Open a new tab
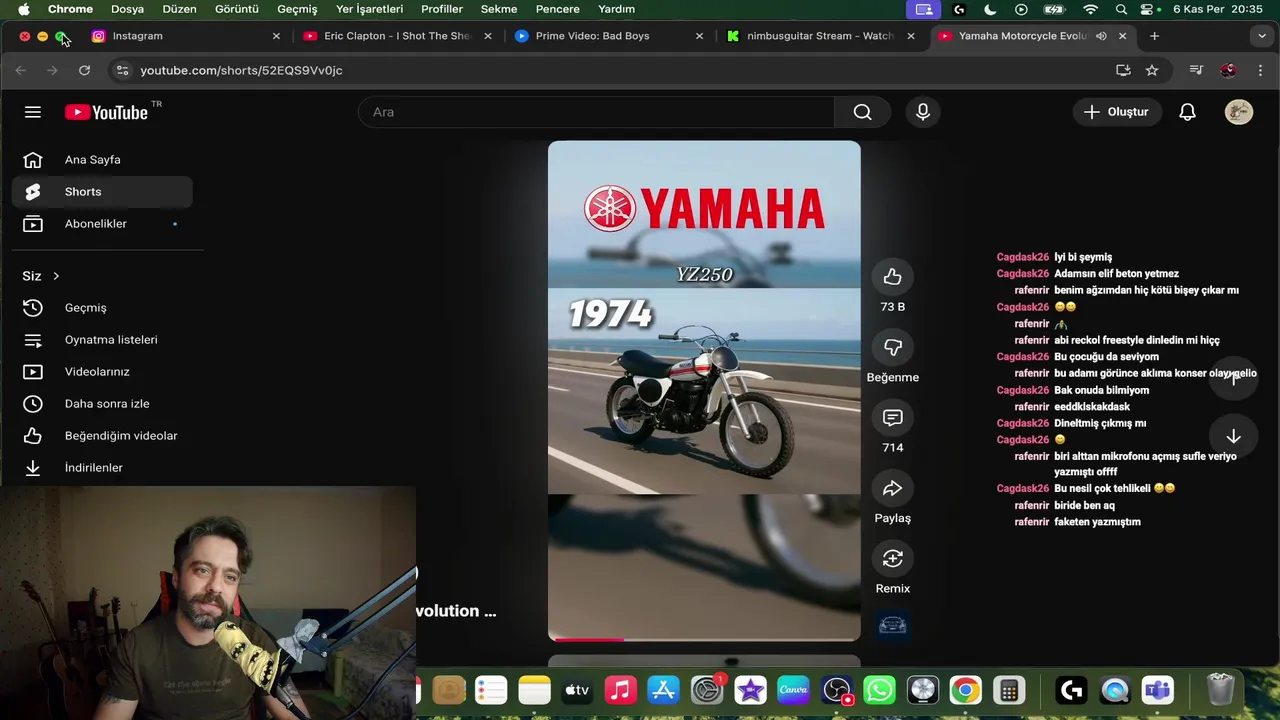The height and width of the screenshot is (720, 1280). pyautogui.click(x=1154, y=36)
